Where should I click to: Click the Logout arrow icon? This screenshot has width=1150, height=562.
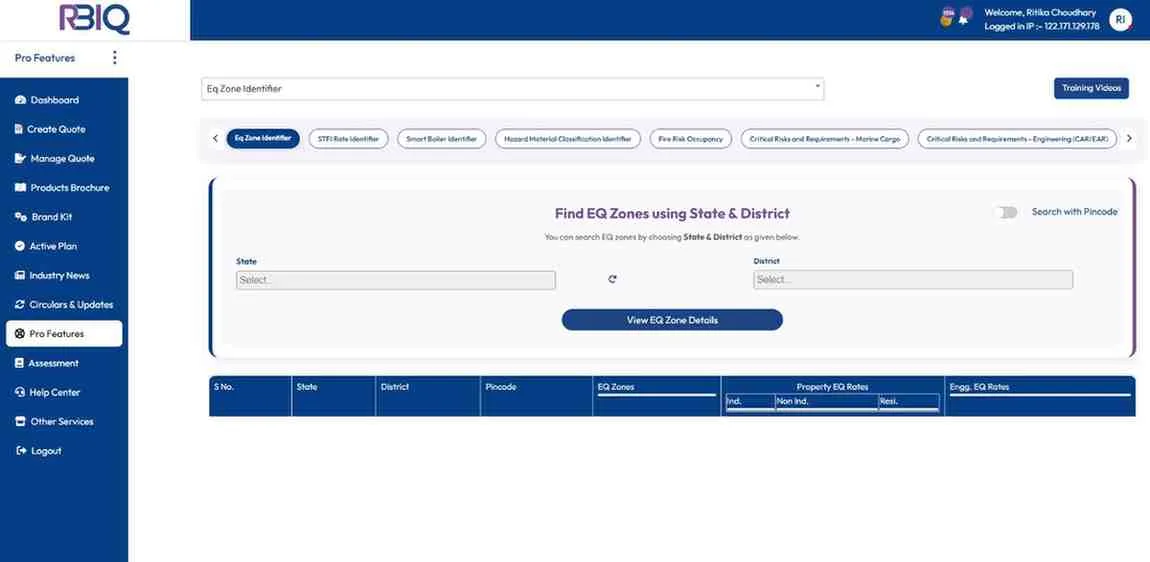click(x=21, y=450)
